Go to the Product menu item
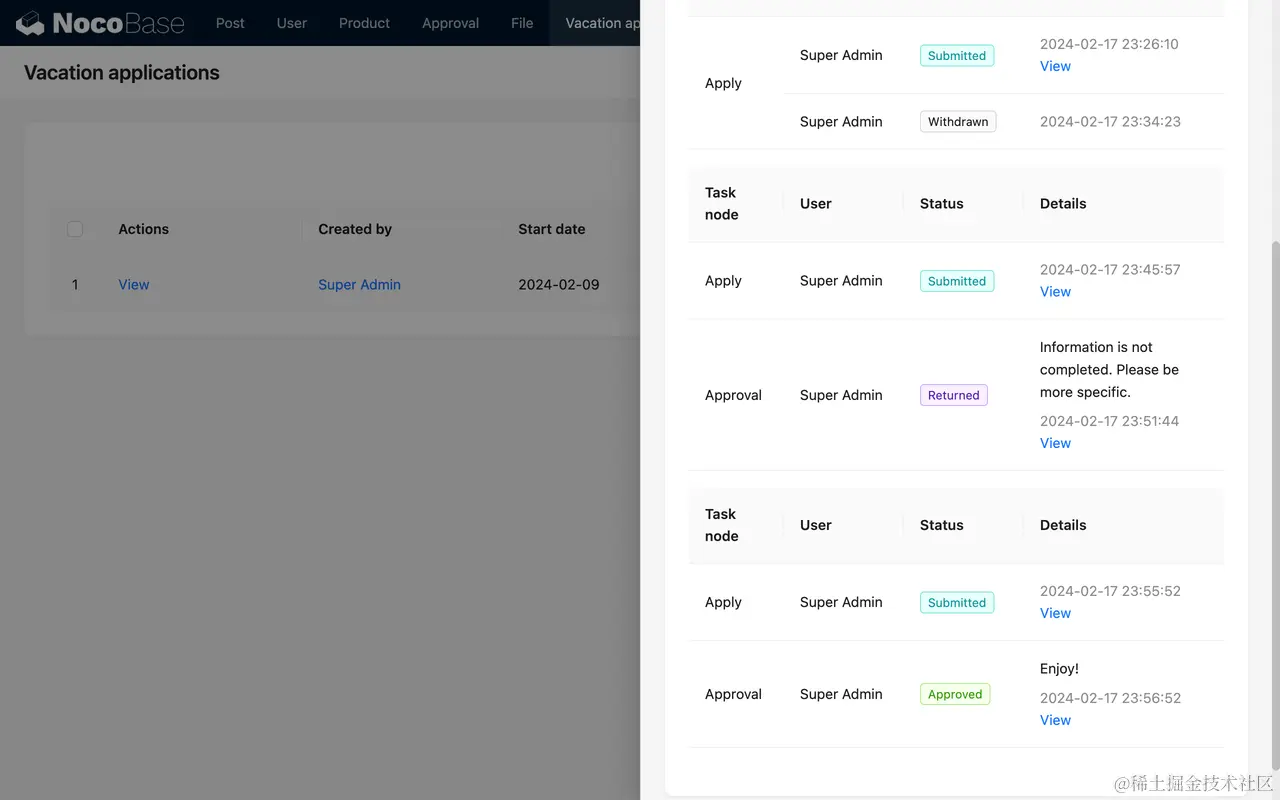The image size is (1280, 800). 364,23
